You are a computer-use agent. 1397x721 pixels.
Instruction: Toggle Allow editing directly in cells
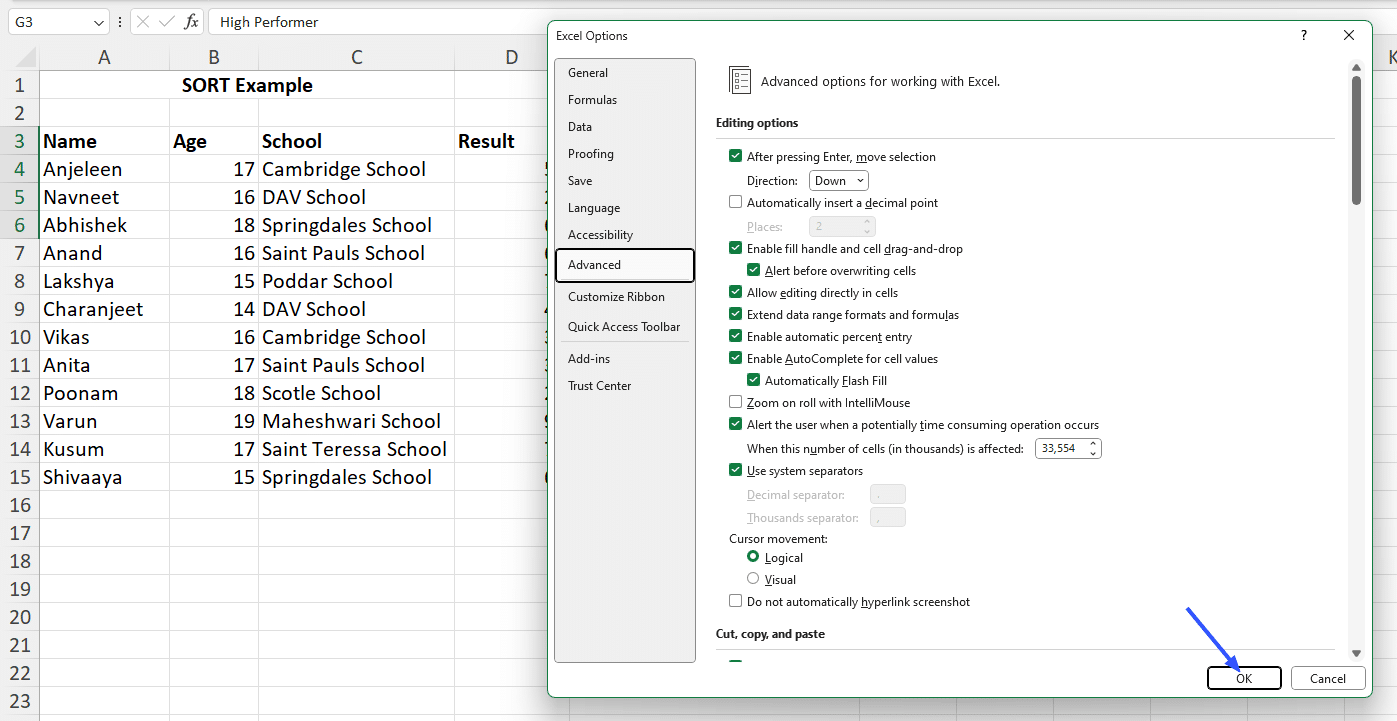(736, 293)
